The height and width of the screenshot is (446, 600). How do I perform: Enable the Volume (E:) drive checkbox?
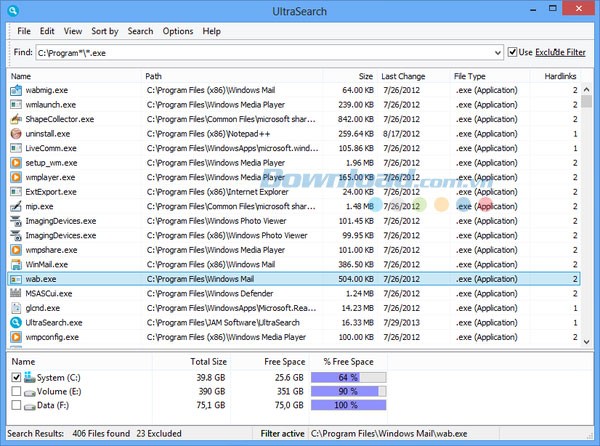[x=15, y=393]
